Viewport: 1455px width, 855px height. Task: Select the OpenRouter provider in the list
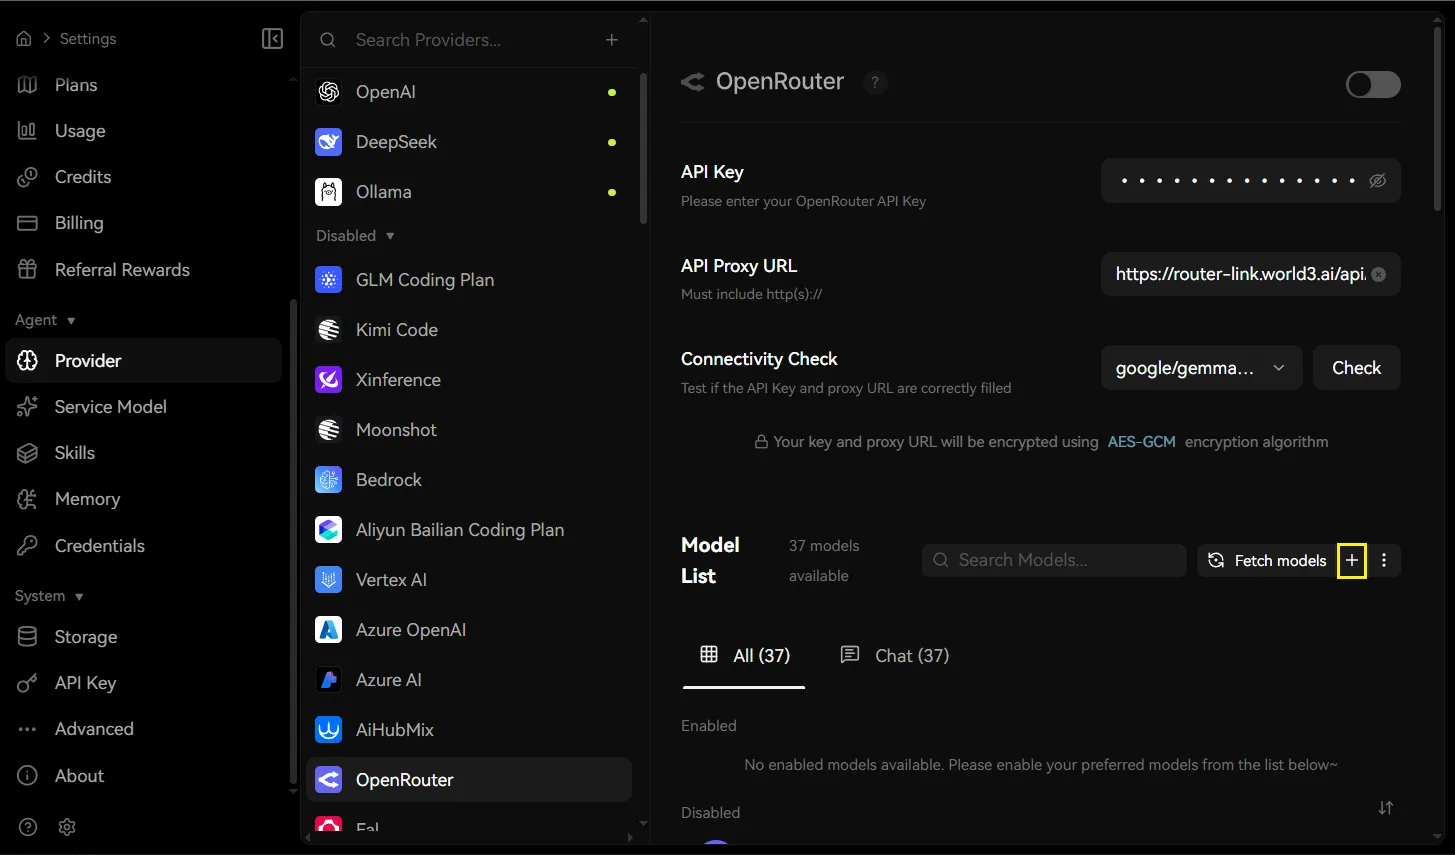469,780
